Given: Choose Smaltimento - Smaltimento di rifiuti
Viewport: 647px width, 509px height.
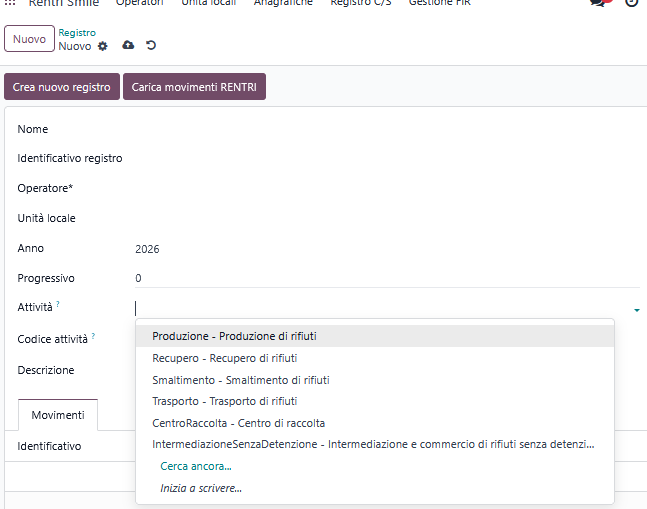Looking at the screenshot, I should point(375,380).
